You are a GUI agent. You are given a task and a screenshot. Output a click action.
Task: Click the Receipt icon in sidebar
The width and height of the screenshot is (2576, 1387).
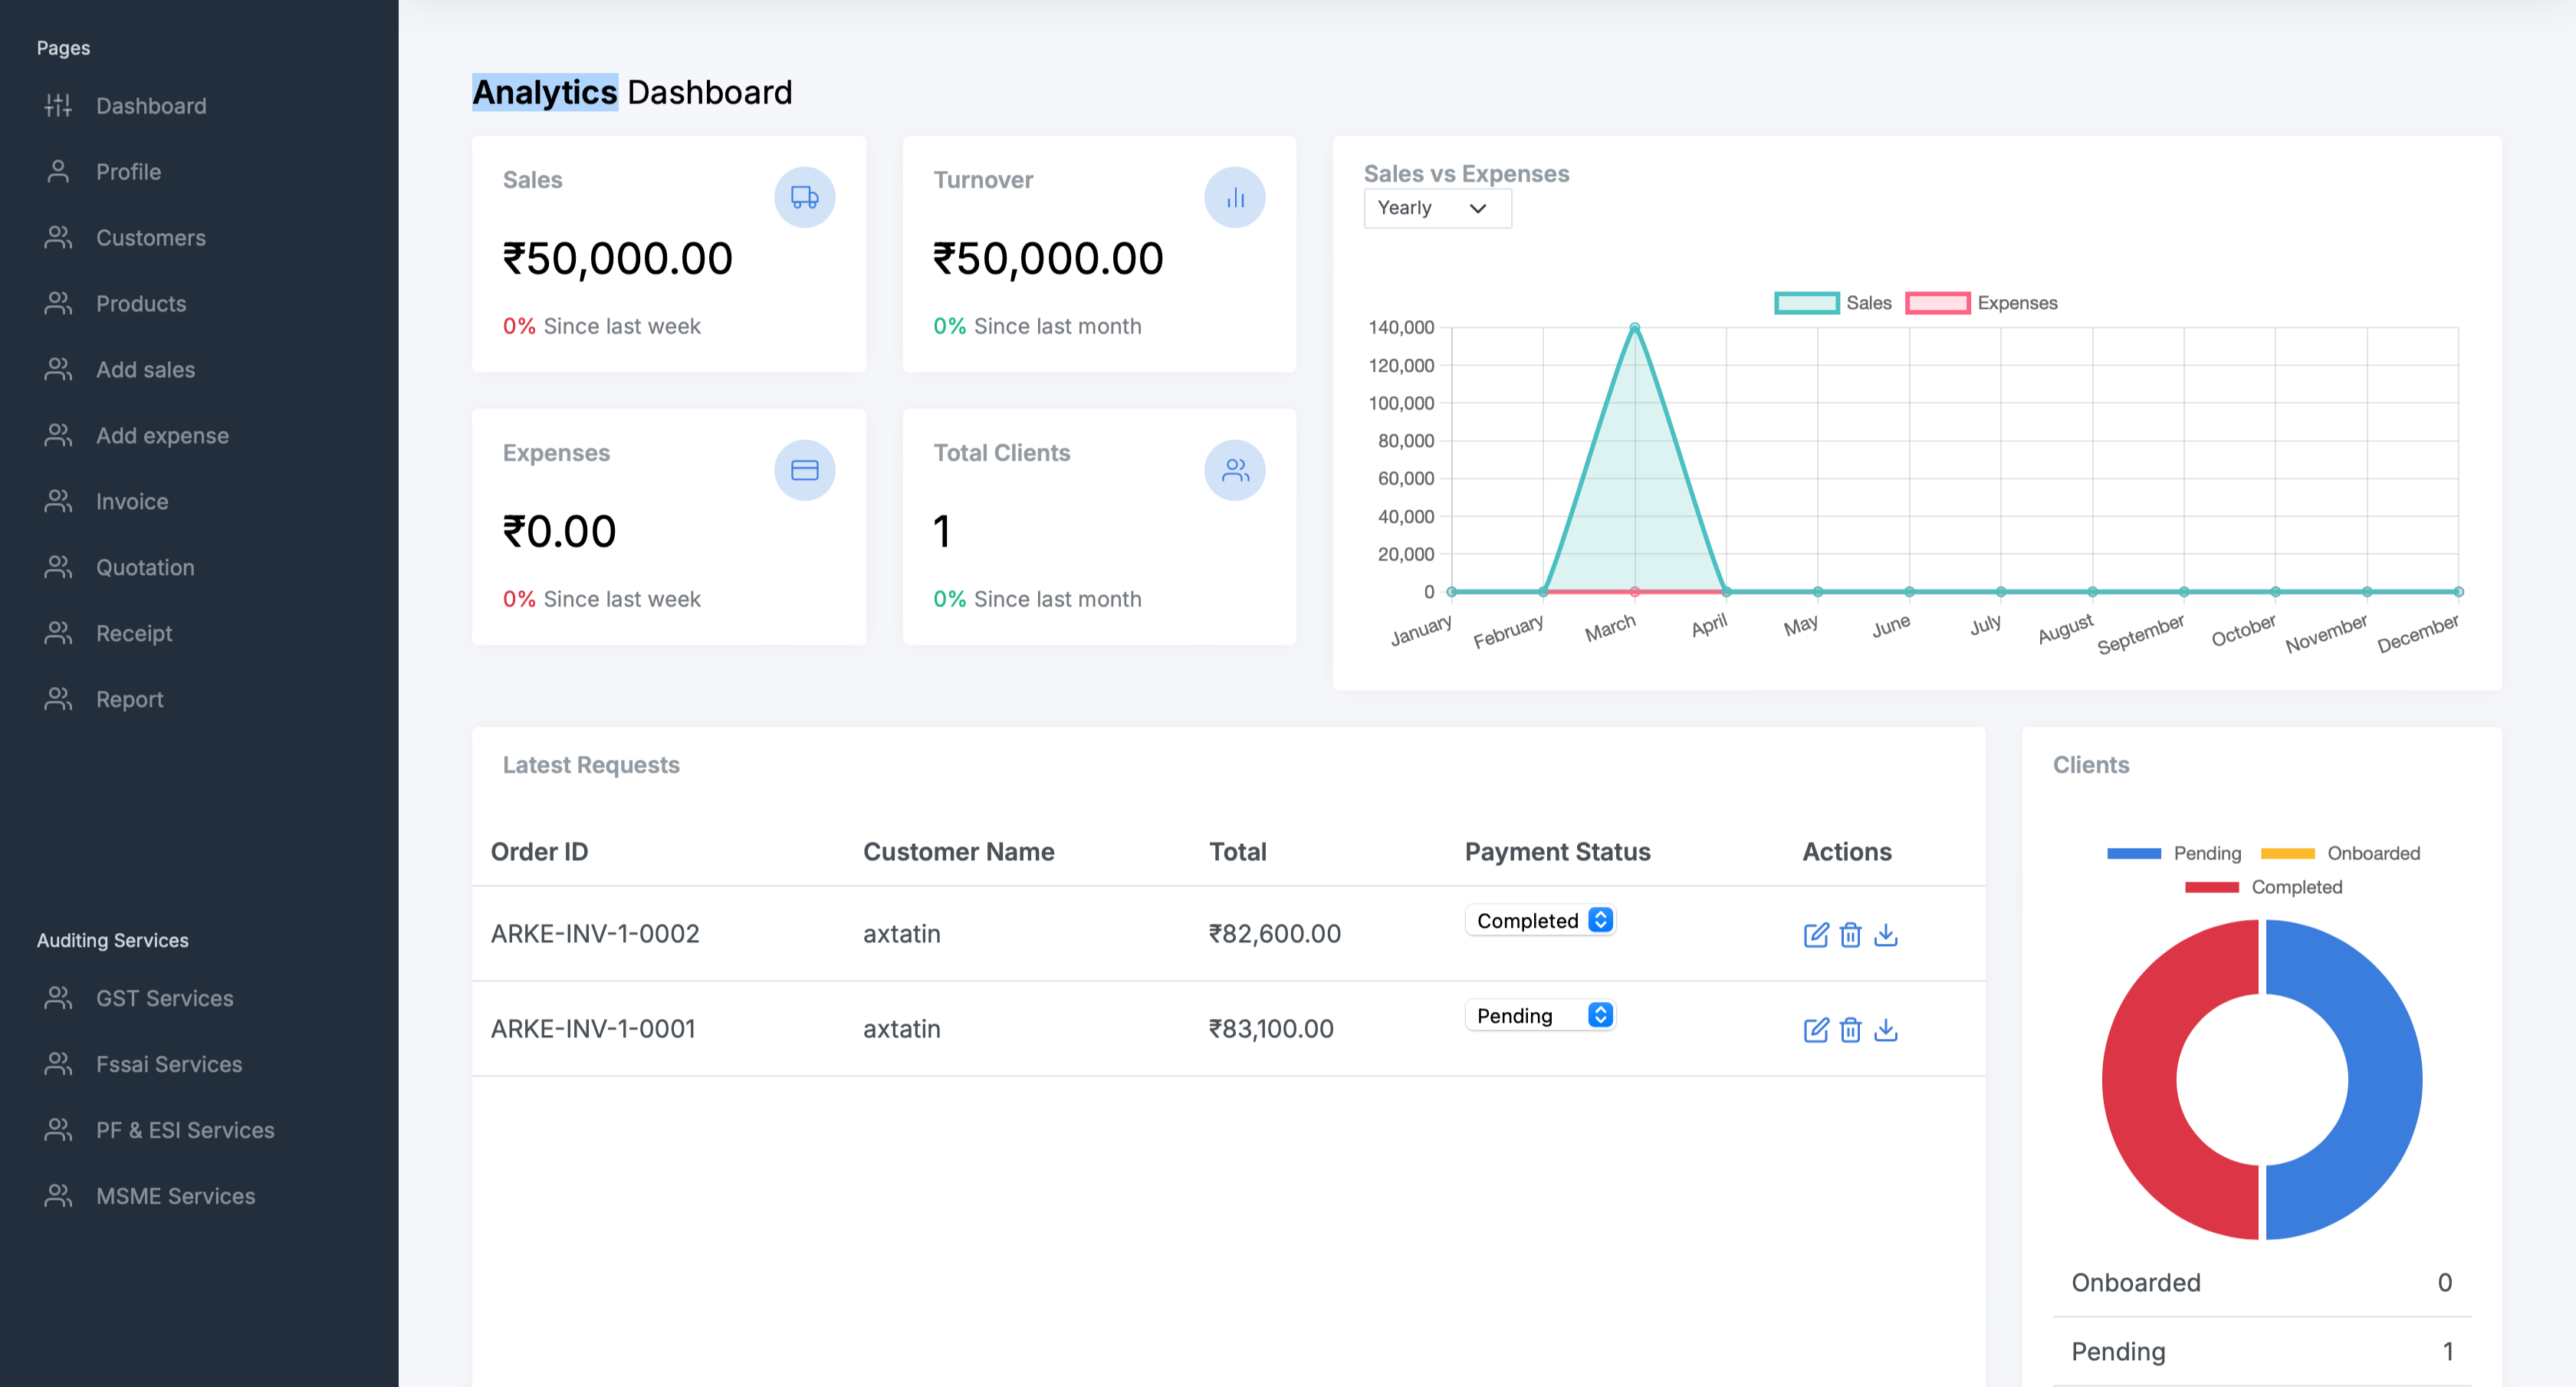pos(58,633)
